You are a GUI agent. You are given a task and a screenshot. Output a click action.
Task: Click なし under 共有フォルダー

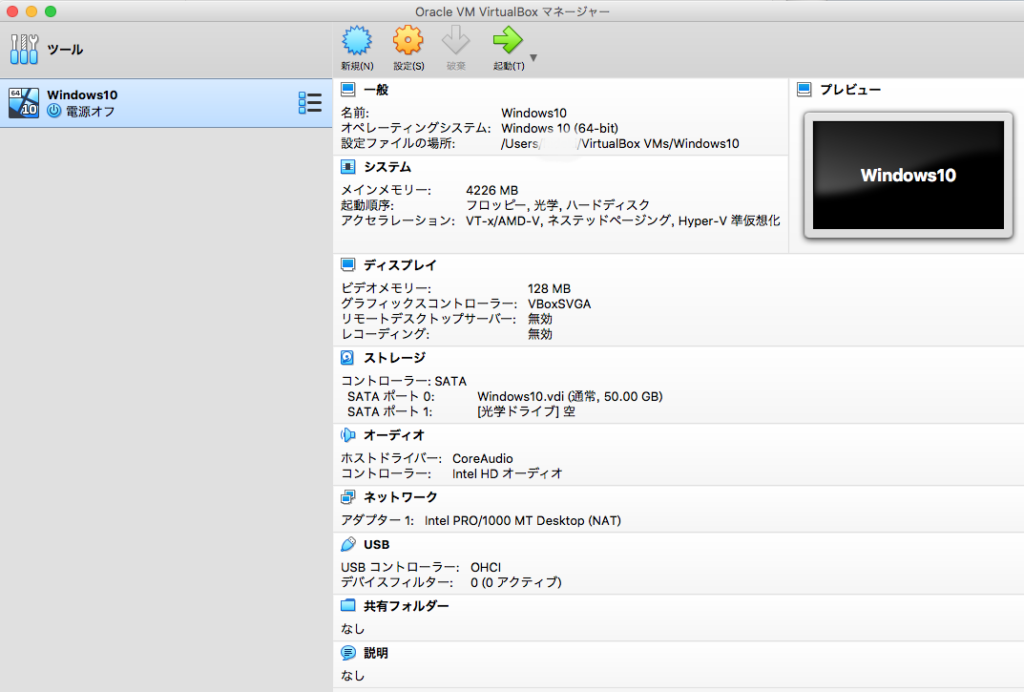[353, 629]
